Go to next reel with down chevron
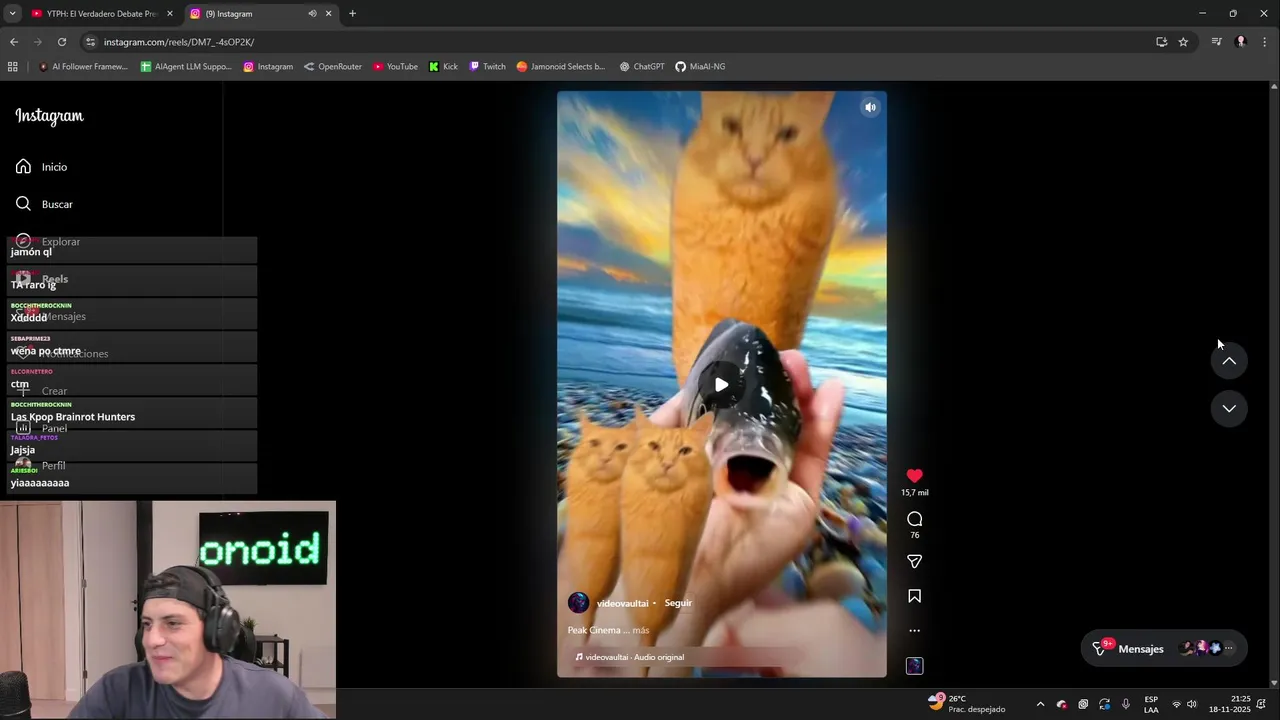 (1229, 408)
